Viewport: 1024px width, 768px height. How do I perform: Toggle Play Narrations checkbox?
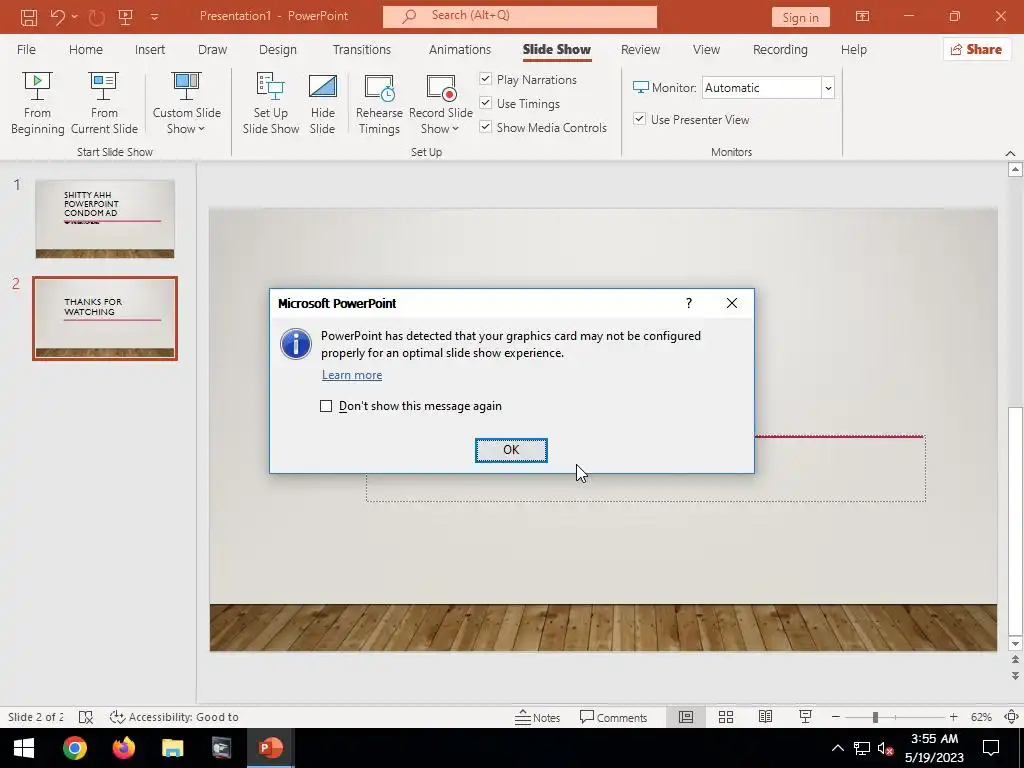(485, 79)
